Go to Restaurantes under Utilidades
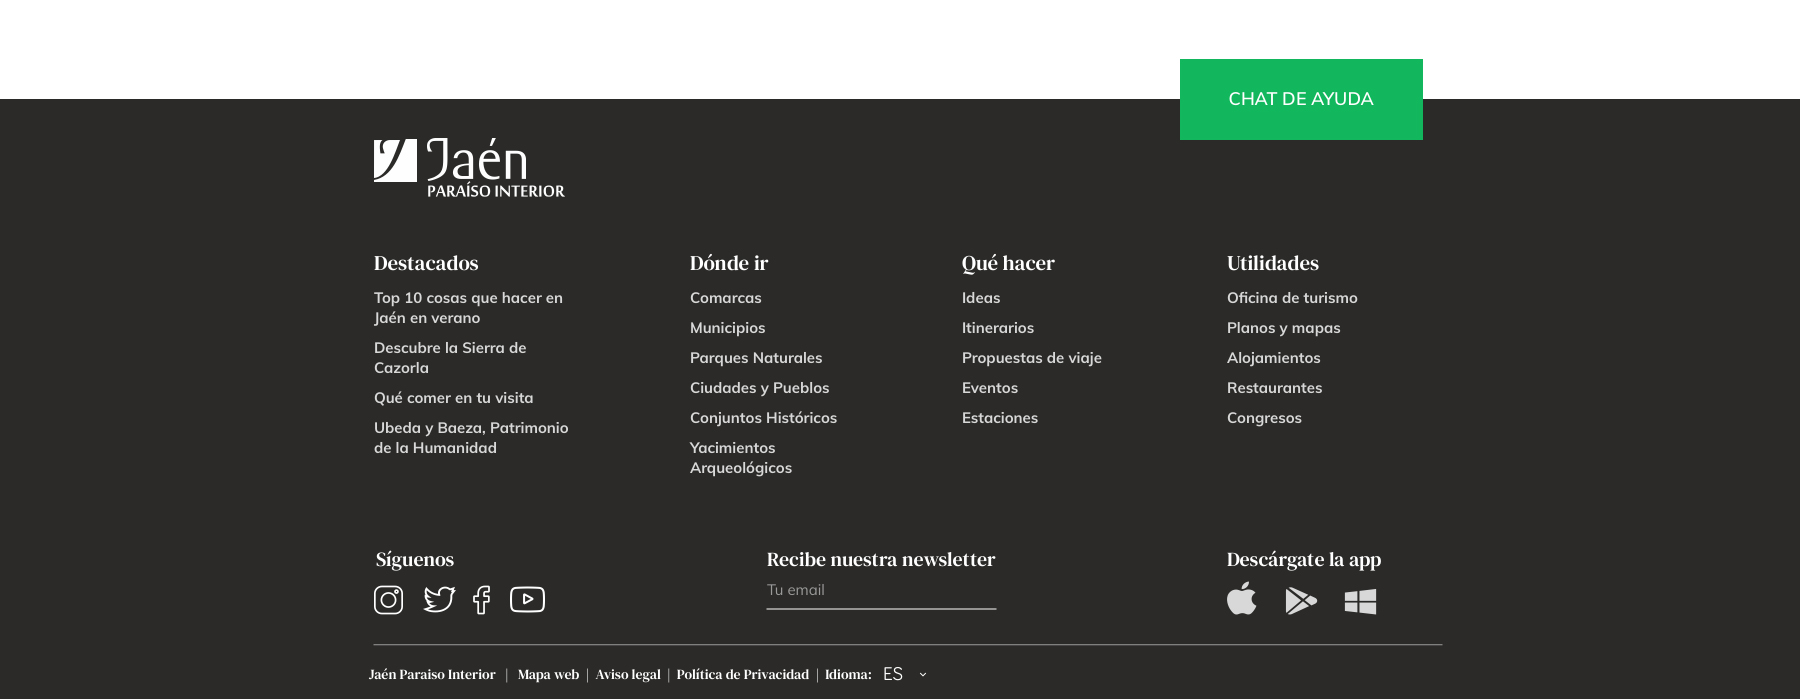Image resolution: width=1800 pixels, height=699 pixels. pos(1274,388)
